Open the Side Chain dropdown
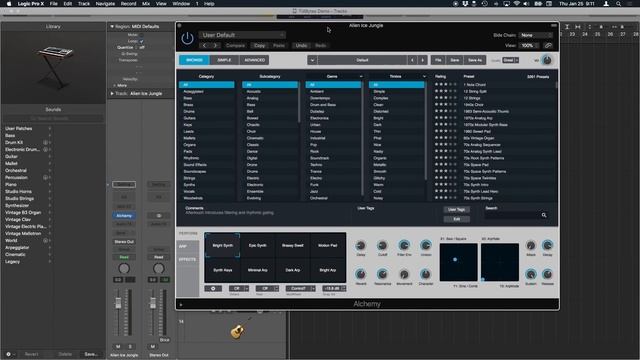 pos(536,35)
